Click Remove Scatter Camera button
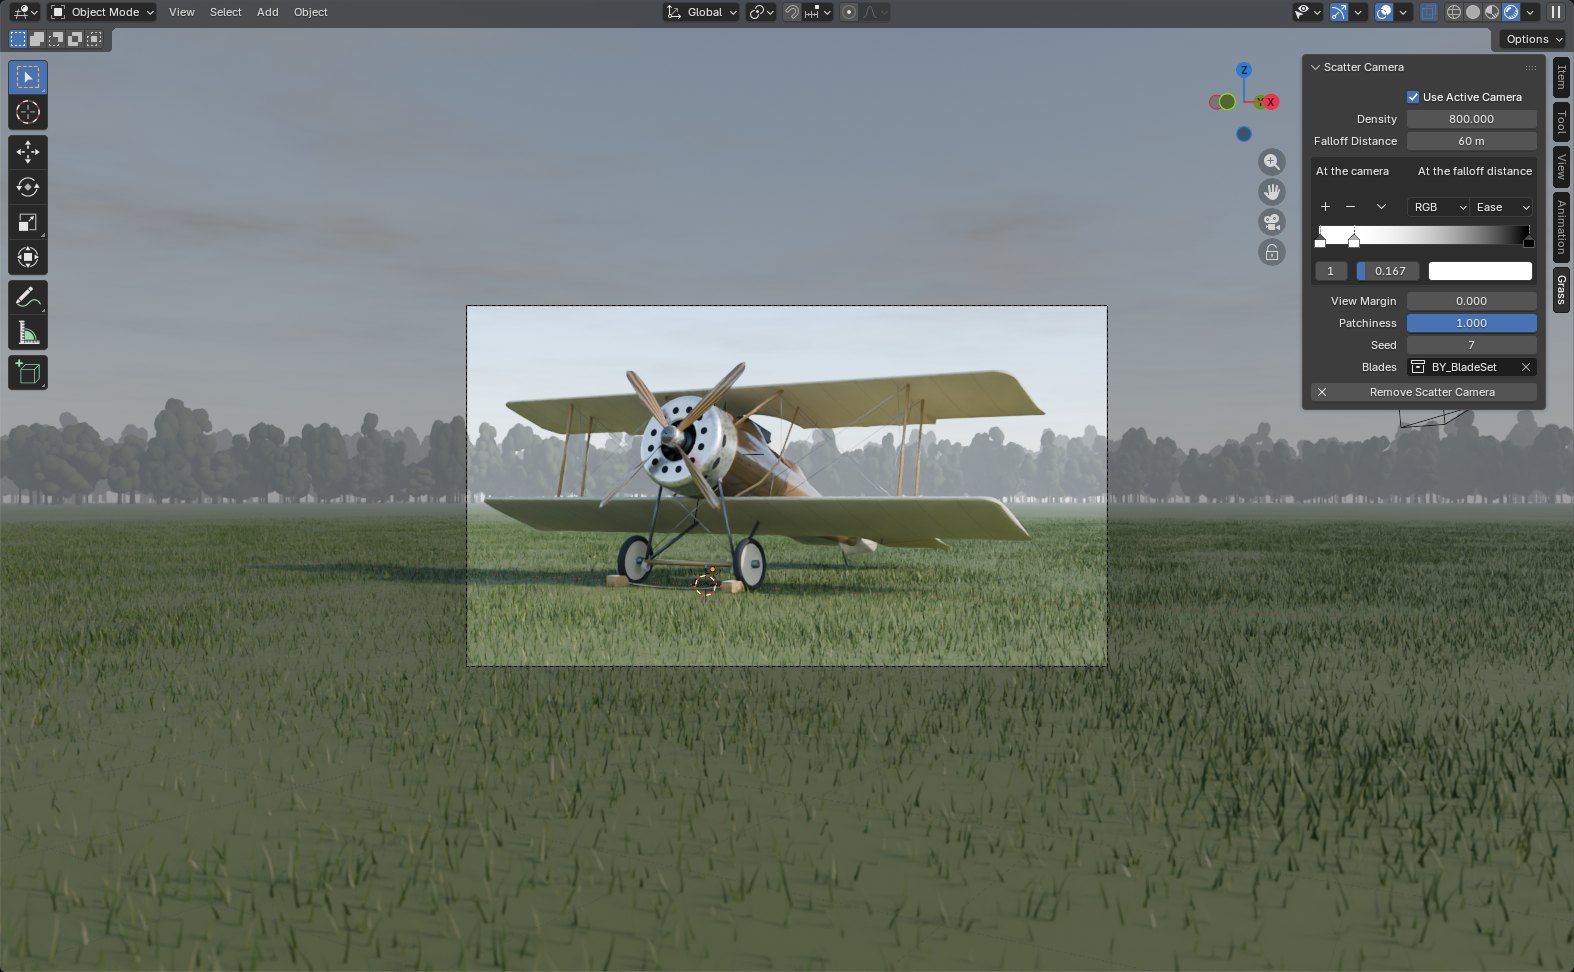Screen dimensions: 1574x972 coord(1424,392)
